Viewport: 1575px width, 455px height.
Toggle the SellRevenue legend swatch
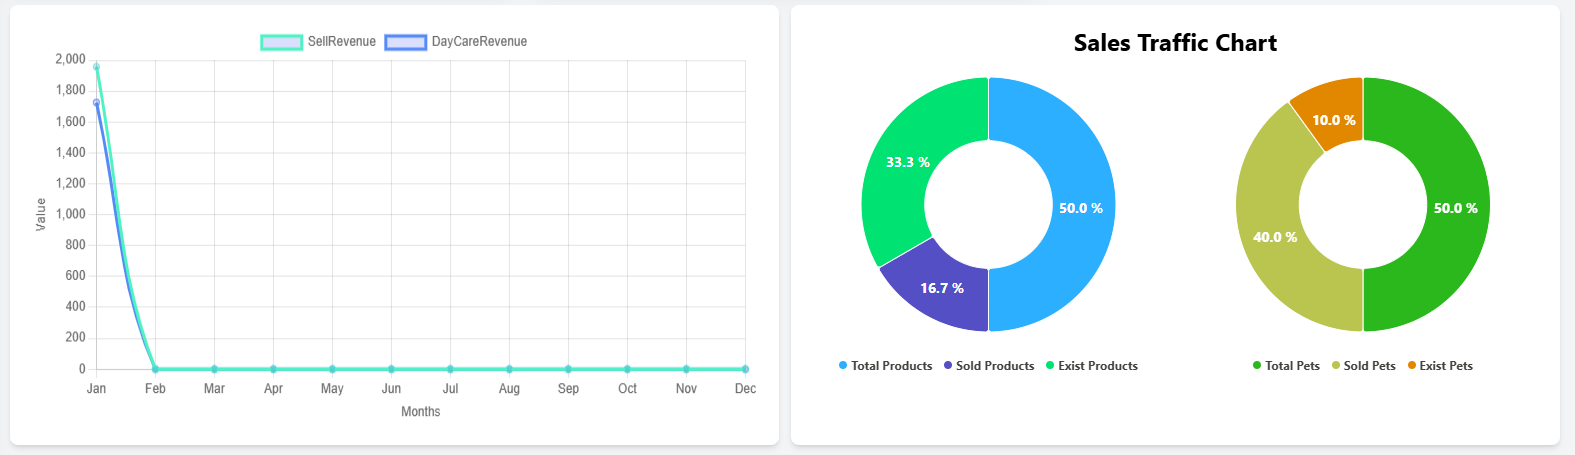[x=281, y=42]
